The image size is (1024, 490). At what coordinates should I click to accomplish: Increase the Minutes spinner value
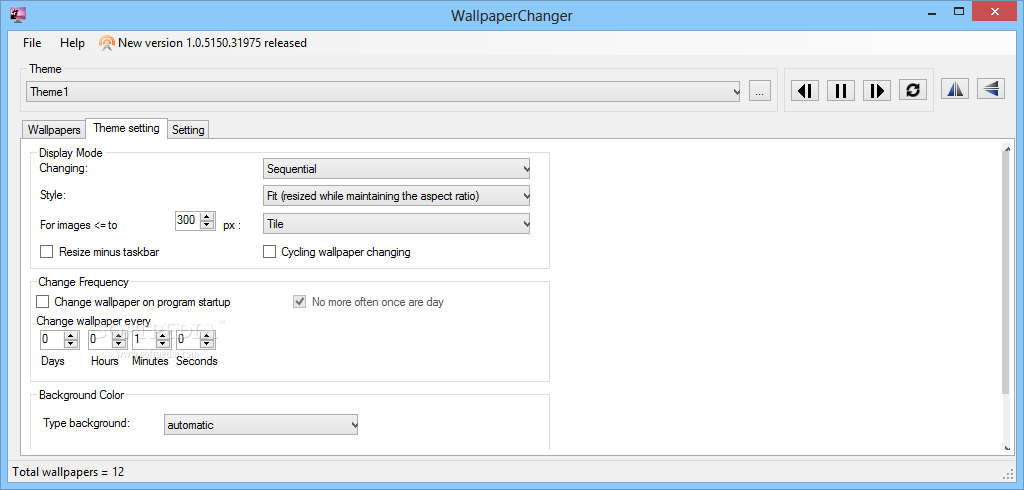tap(163, 336)
